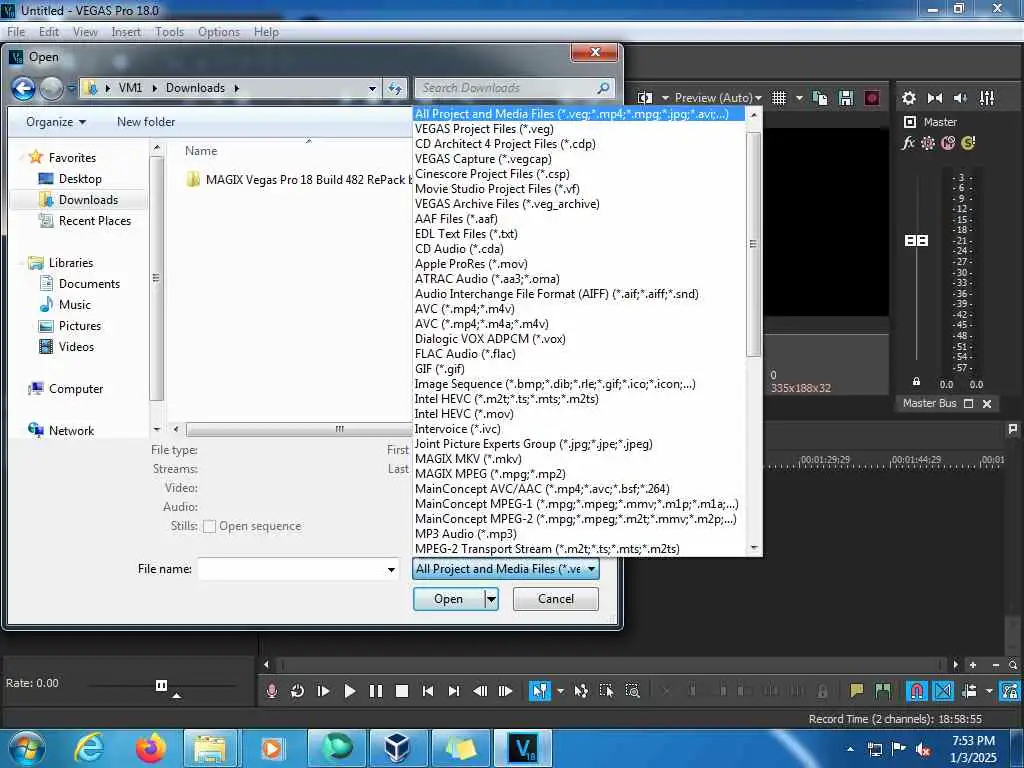1024x768 pixels.
Task: Select the Zoom Edit tool
Action: pos(632,691)
